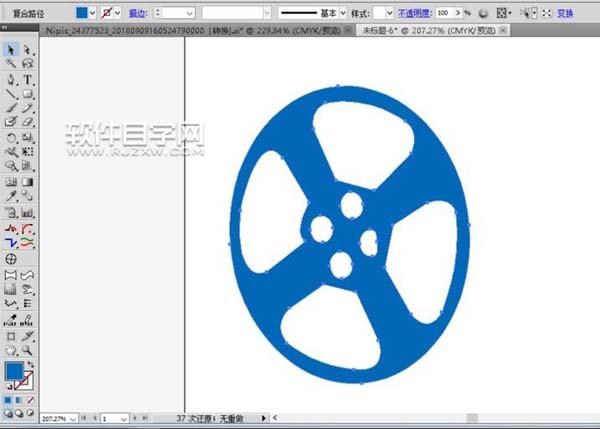The image size is (600, 429).
Task: Set paint mode to solid Color
Action: (x=8, y=400)
